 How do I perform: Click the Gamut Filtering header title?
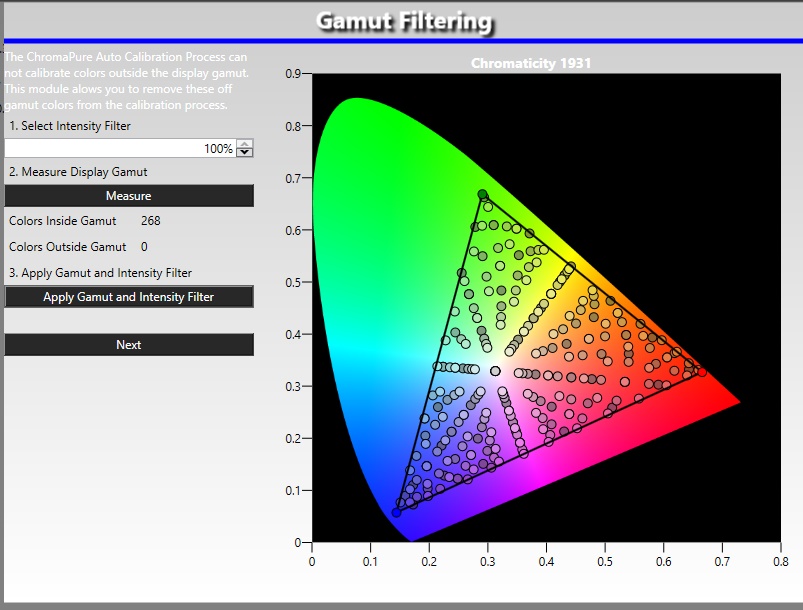pos(403,21)
